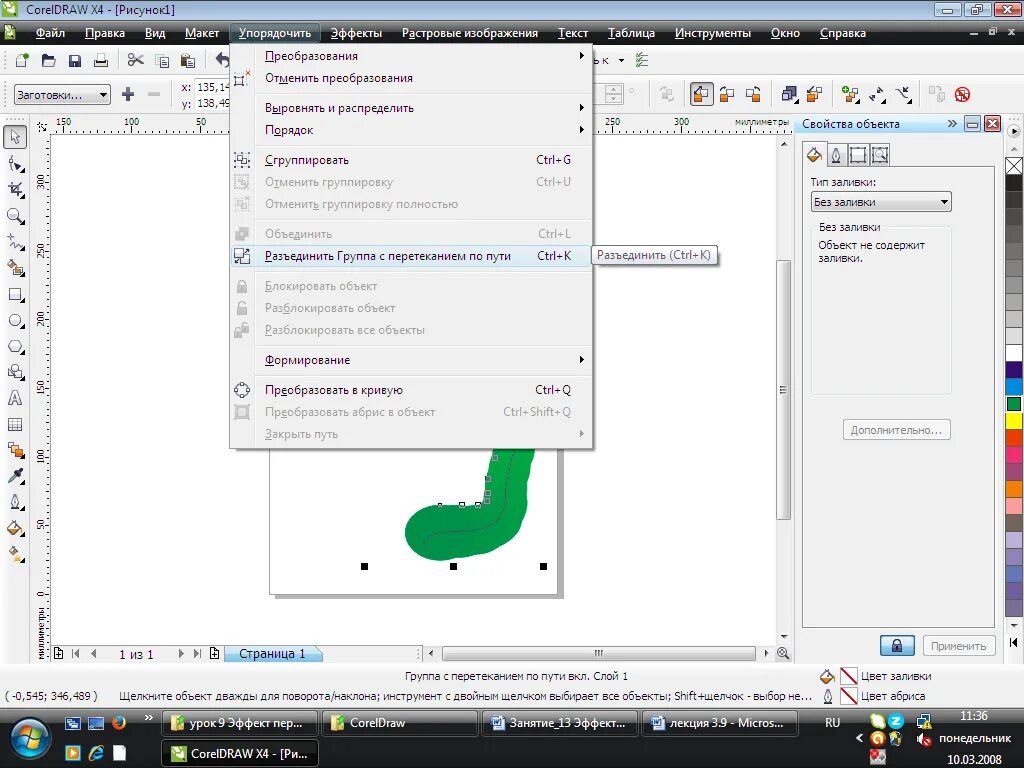1024x768 pixels.
Task: Click the Paste clipboard icon
Action: [x=188, y=61]
